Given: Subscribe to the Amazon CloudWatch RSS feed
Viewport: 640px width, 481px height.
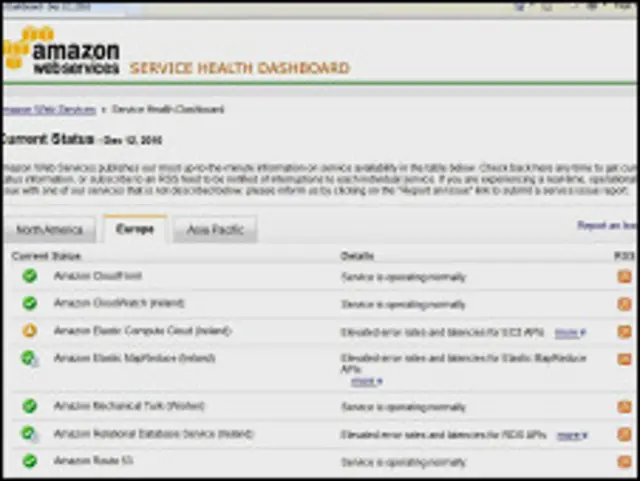Looking at the screenshot, I should tap(624, 304).
